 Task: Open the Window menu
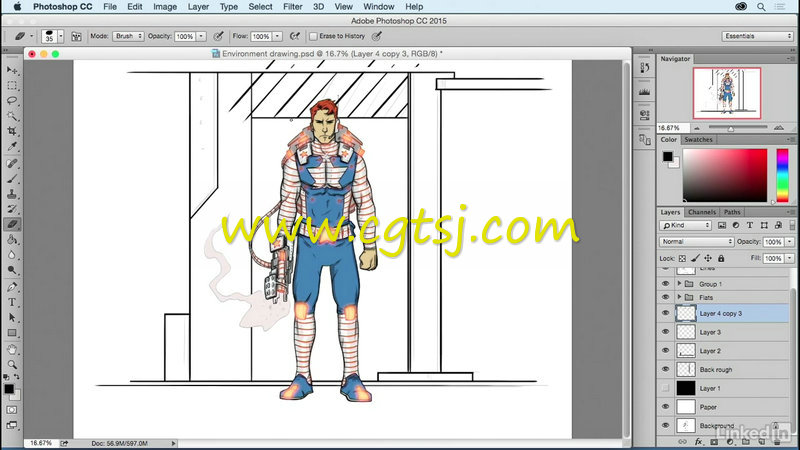[x=379, y=7]
